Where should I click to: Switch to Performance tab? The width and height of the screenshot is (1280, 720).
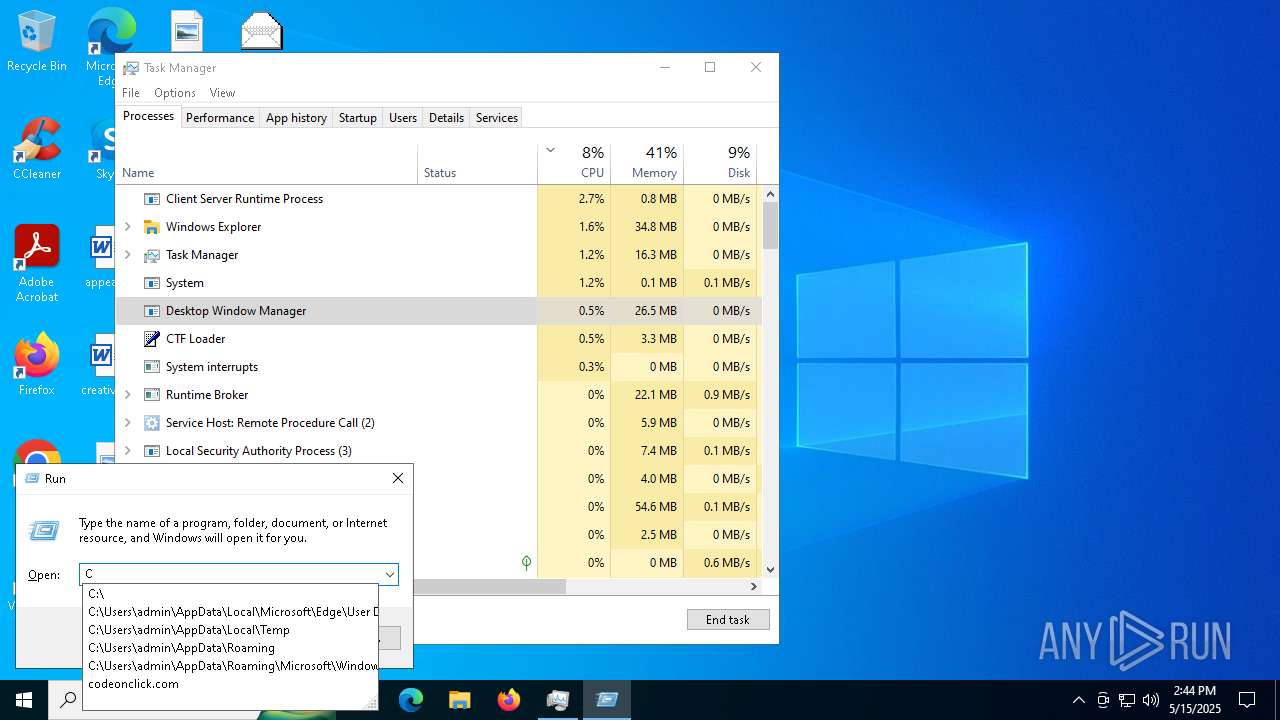point(220,118)
